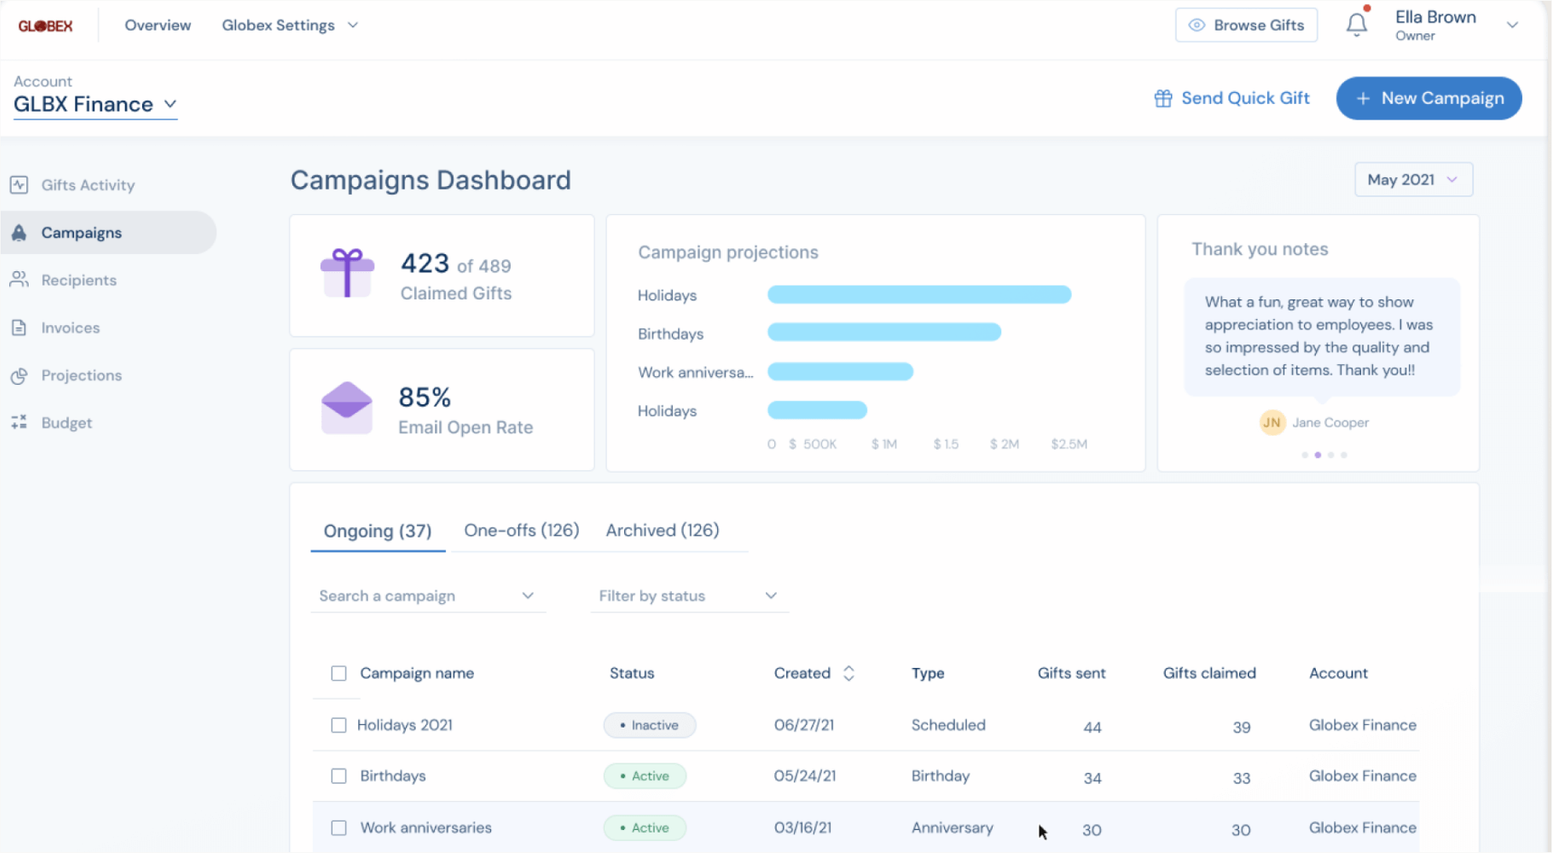Click the Budget sliders icon
Screen dimensions: 1552x853
(19, 423)
